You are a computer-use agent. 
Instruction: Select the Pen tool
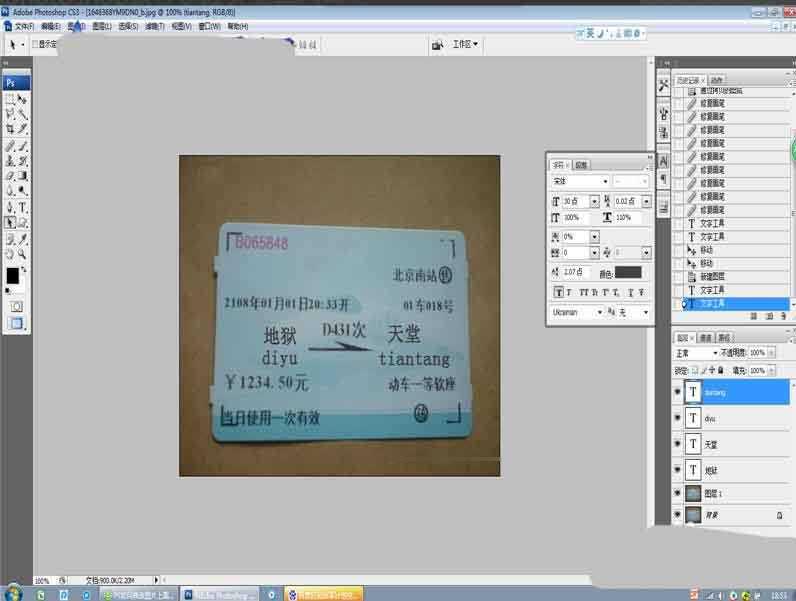coord(10,207)
